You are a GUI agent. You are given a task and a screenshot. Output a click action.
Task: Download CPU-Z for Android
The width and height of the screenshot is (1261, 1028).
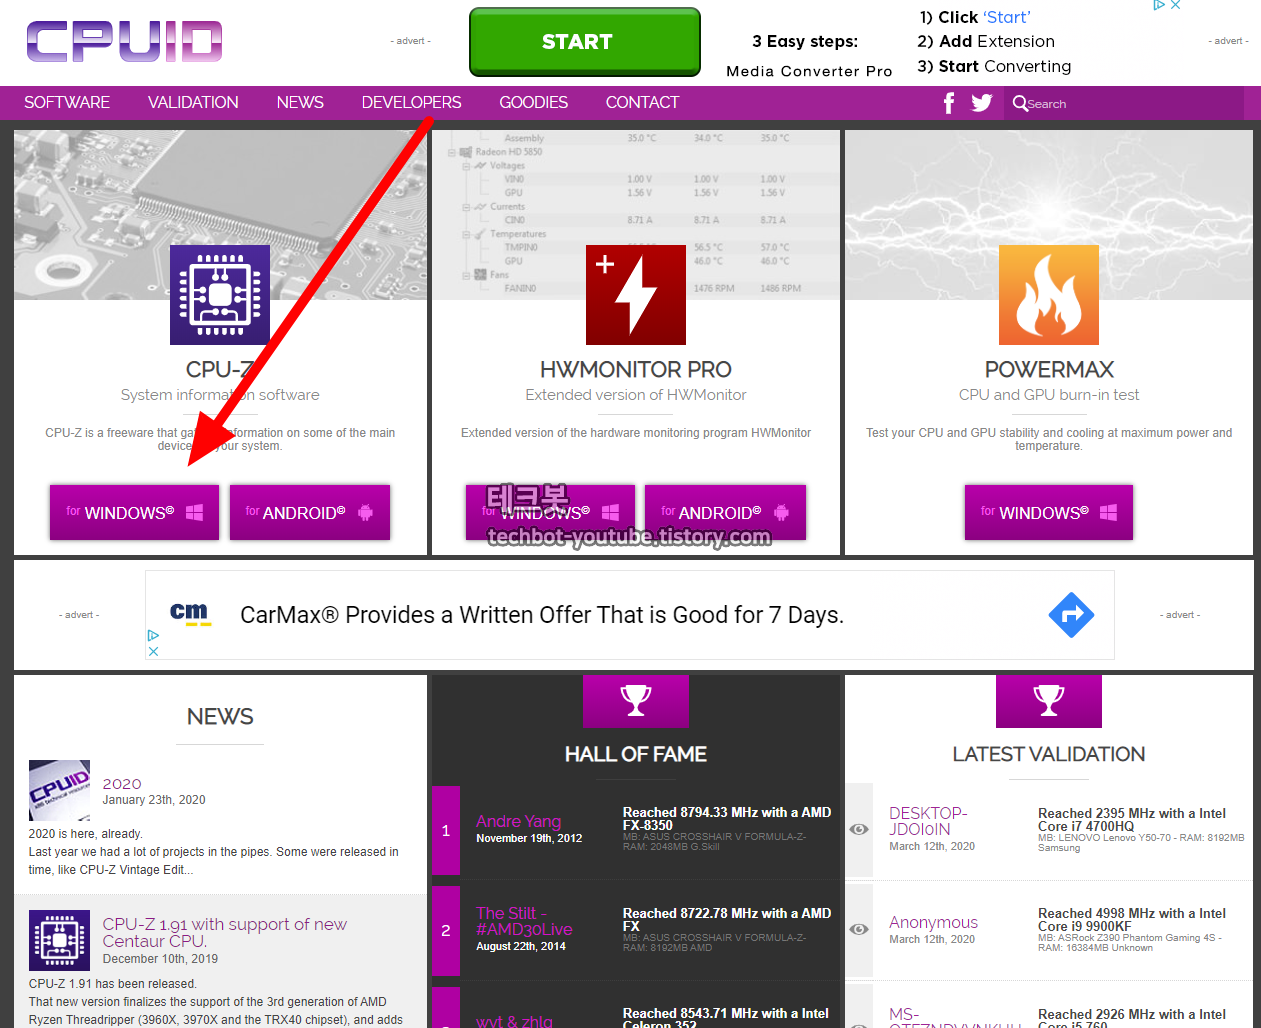tap(310, 512)
